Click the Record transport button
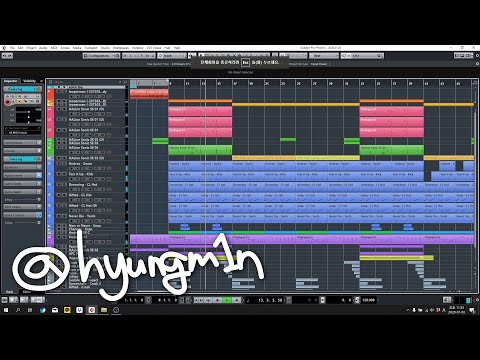480x360 pixels. coord(237,300)
